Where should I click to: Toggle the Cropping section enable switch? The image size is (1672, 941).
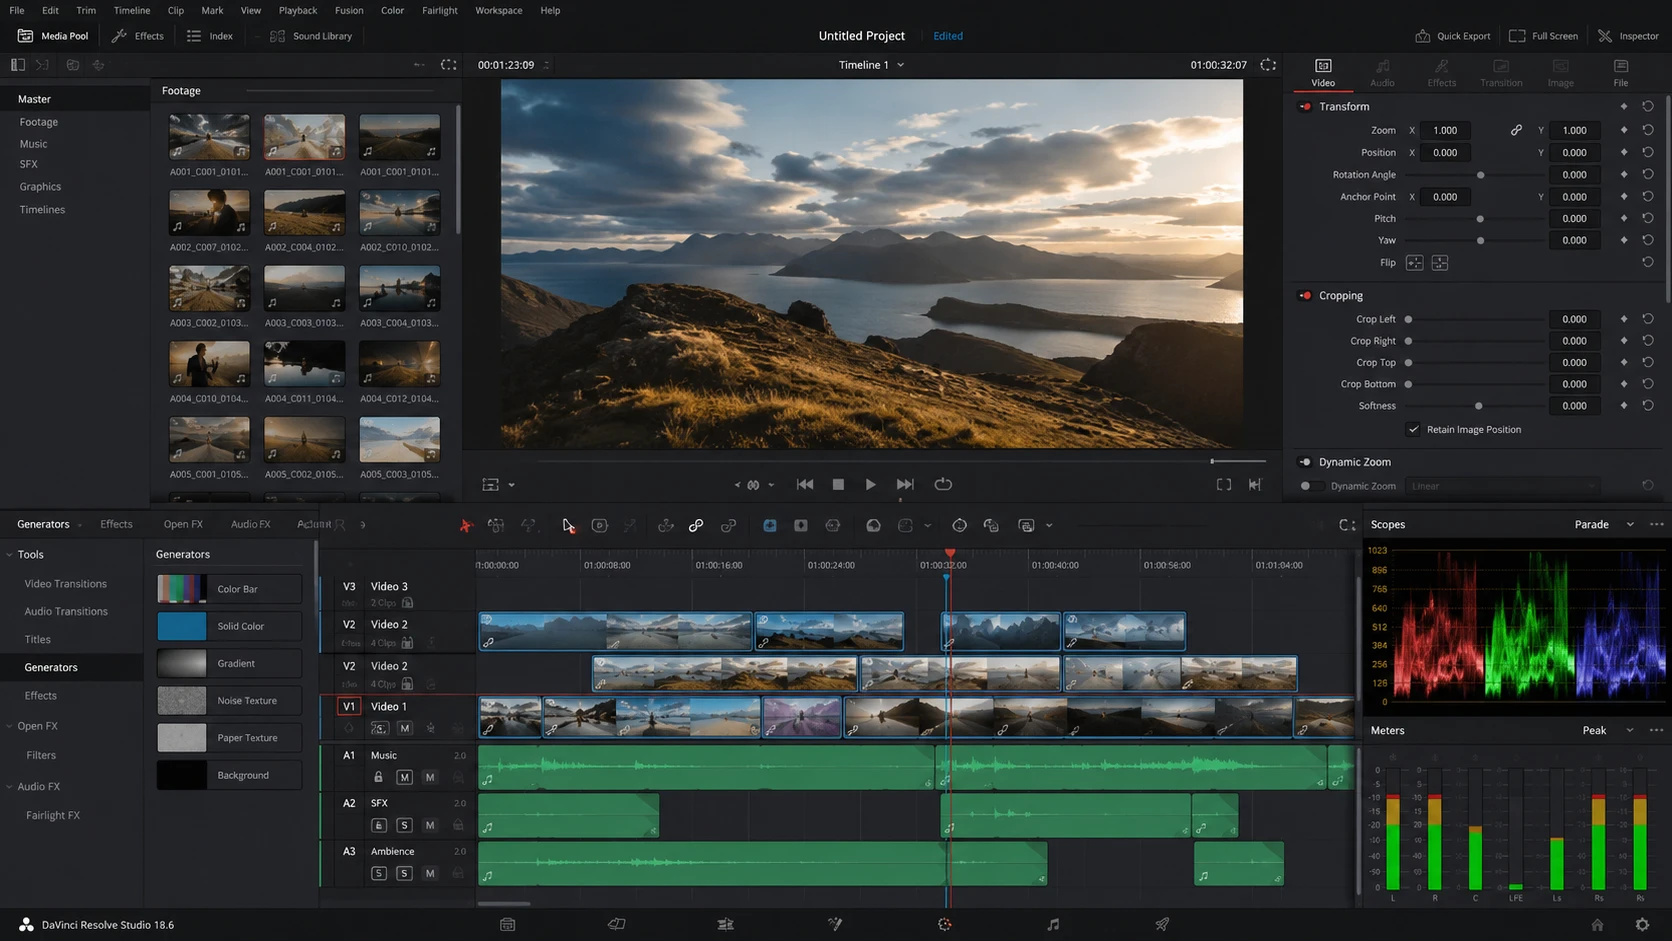point(1305,296)
